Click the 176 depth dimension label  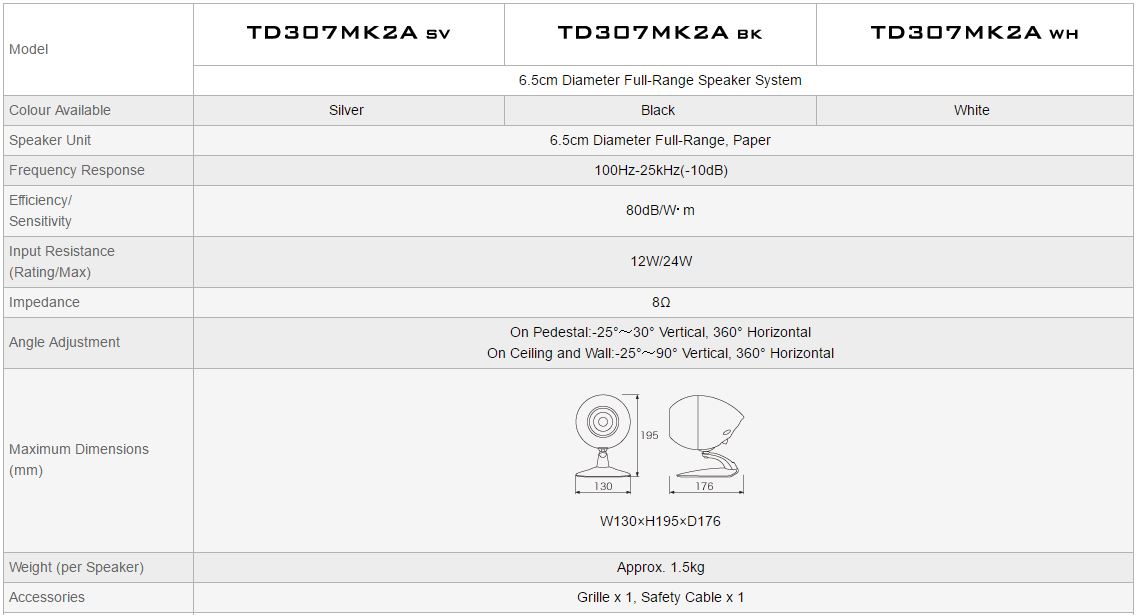point(705,487)
